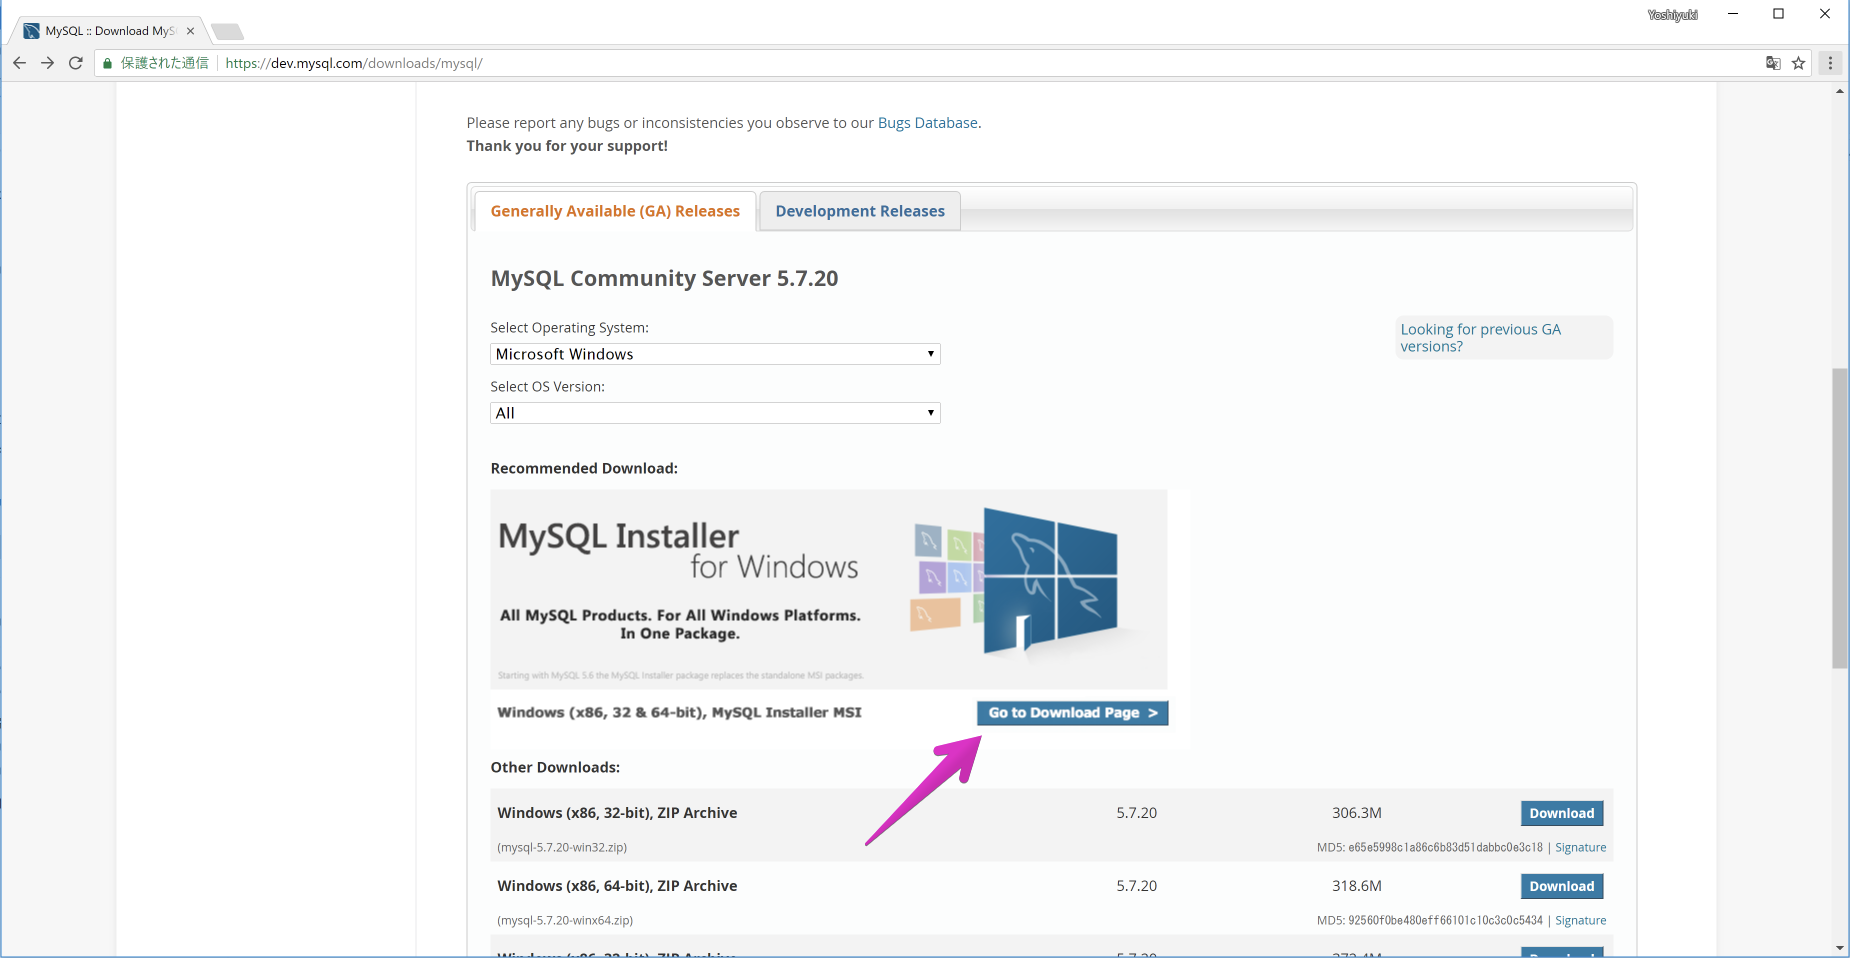
Task: Bookmark this page with the star icon
Action: tap(1800, 63)
